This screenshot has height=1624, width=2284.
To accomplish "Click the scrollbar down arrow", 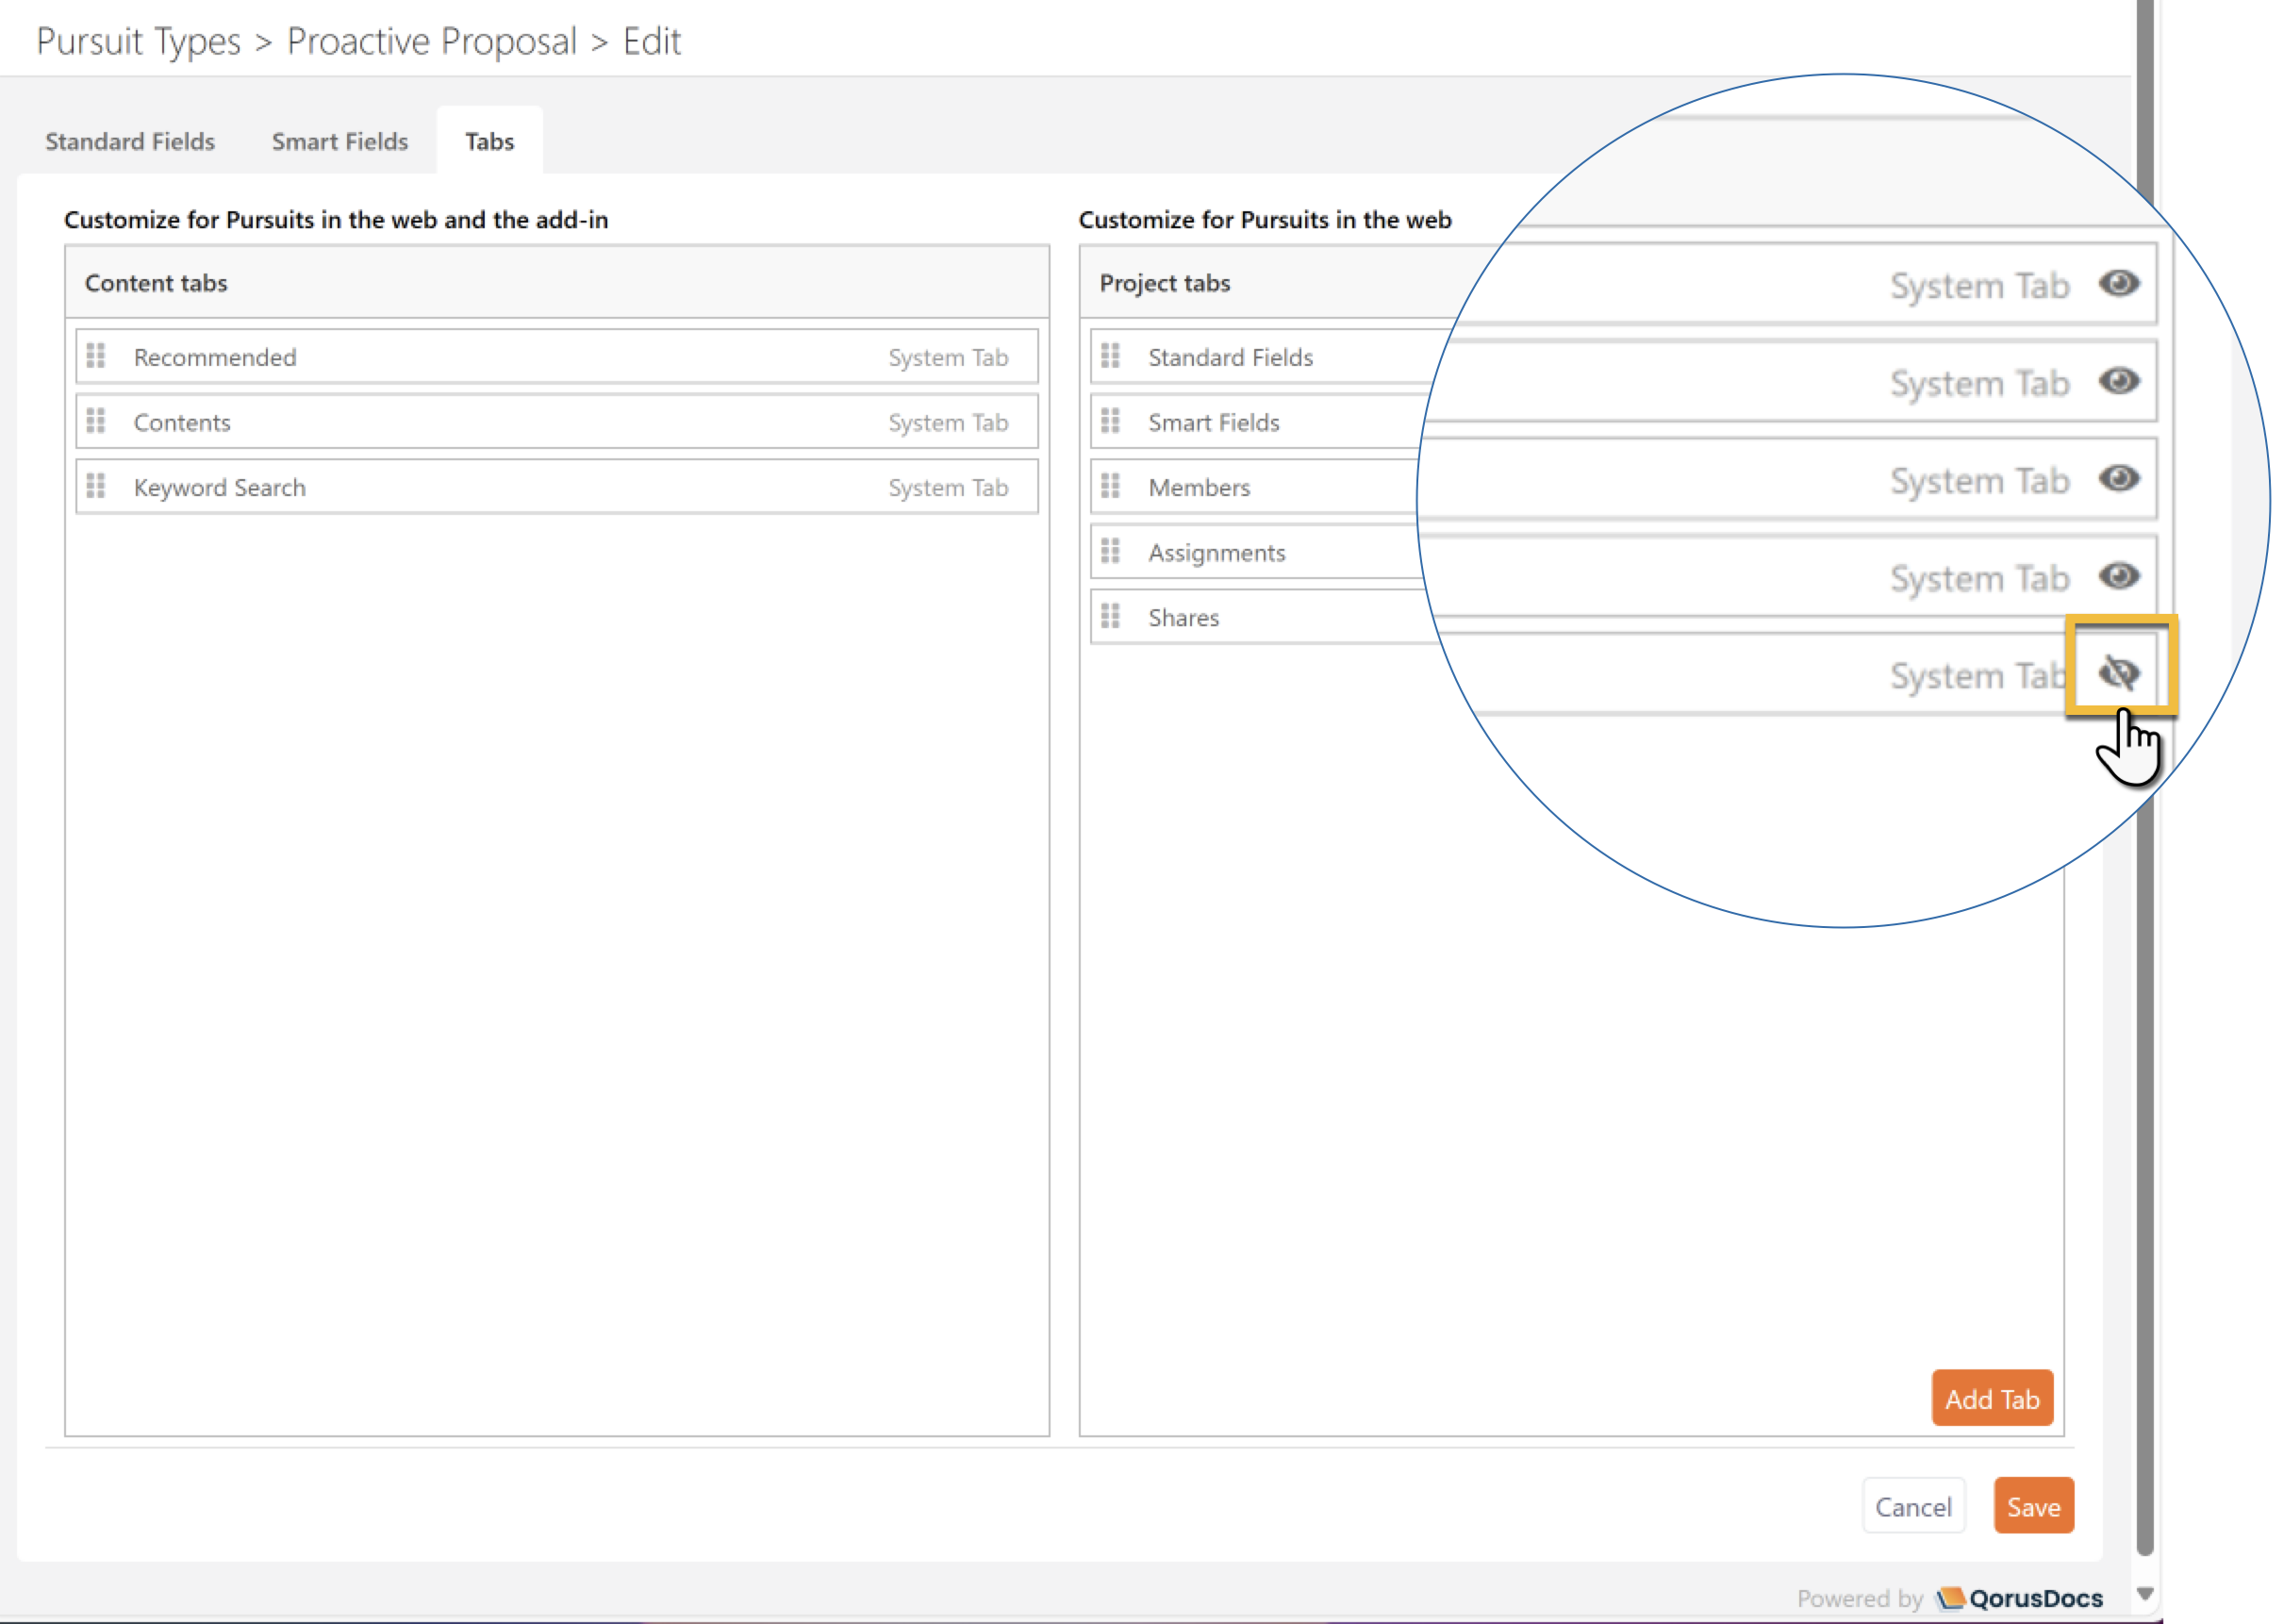I will pos(2145,1594).
